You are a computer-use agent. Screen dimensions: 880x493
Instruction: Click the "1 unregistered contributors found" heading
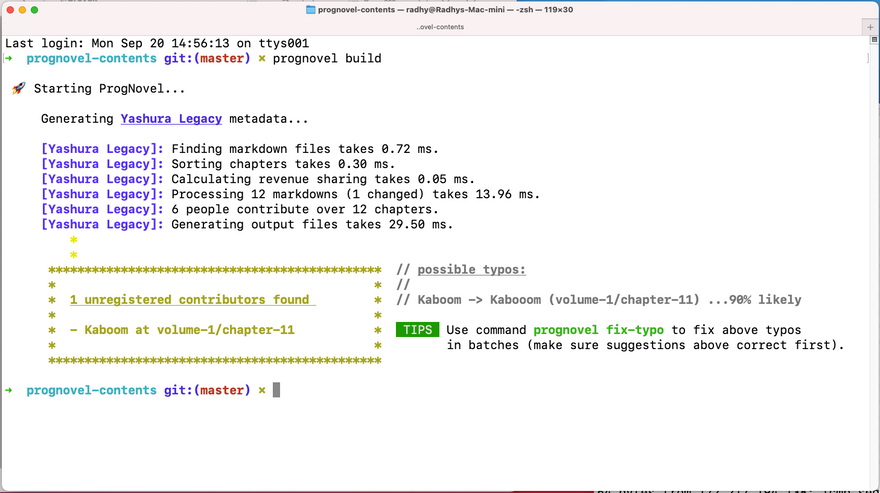pyautogui.click(x=189, y=300)
